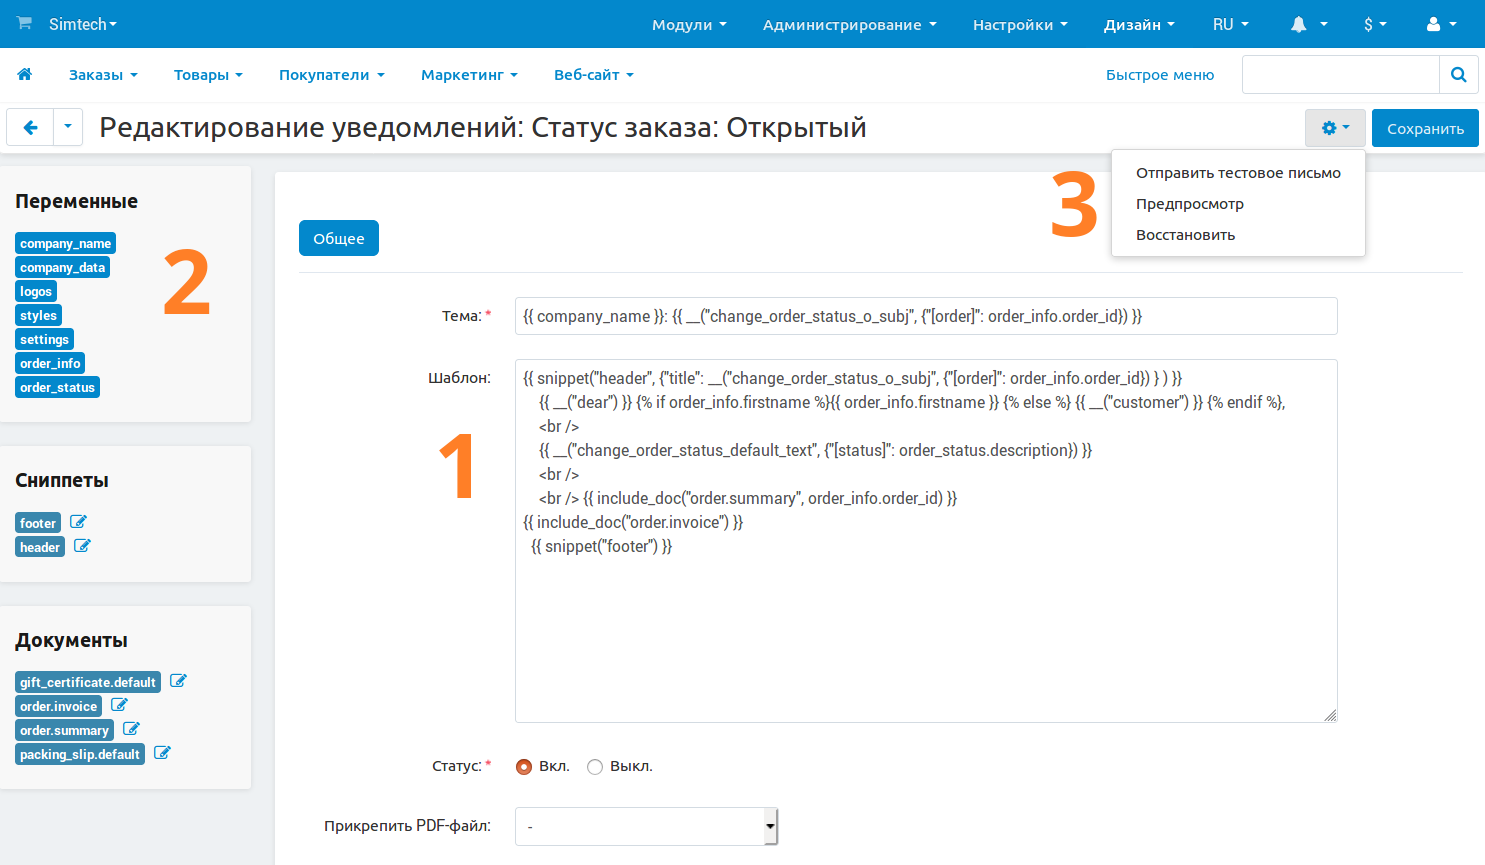Edit the header snippet via pencil icon
1485x865 pixels.
click(x=82, y=546)
